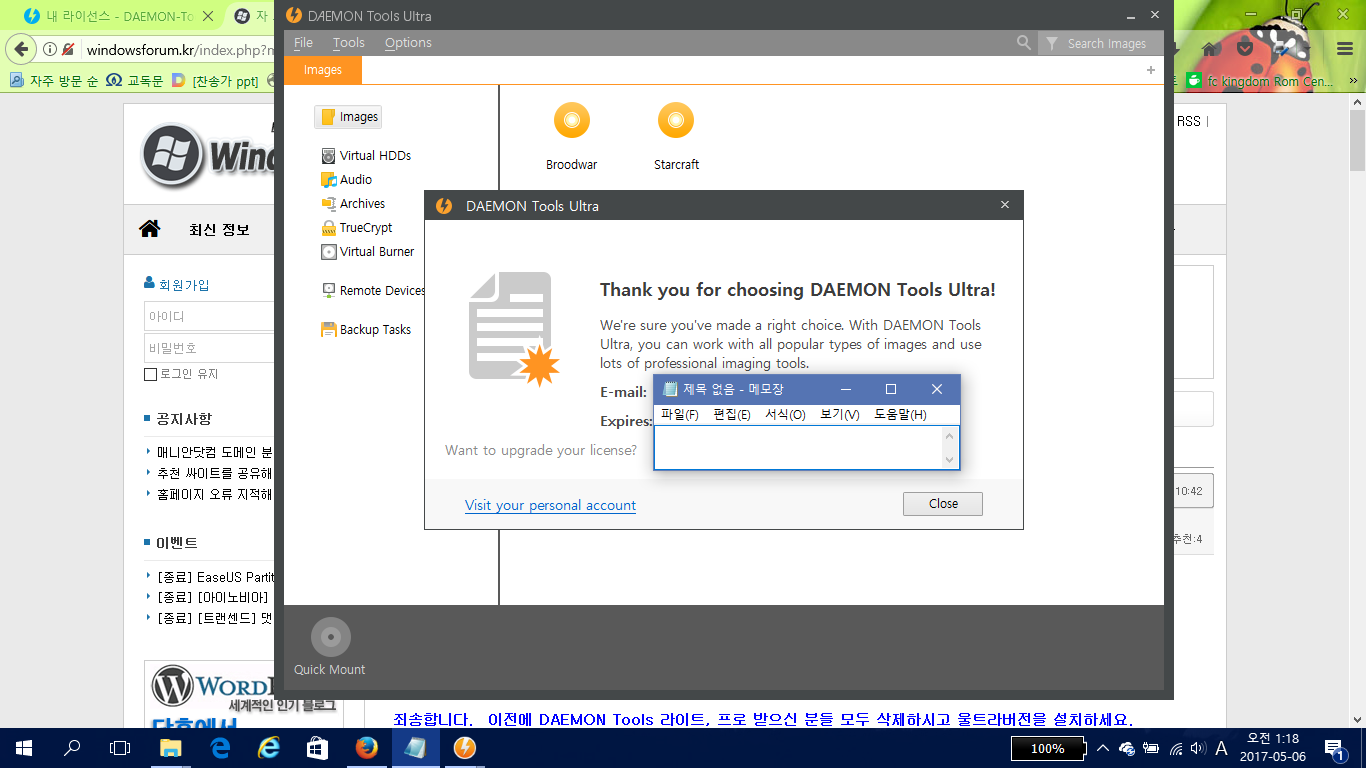The image size is (1366, 768).
Task: Click the search magnifier in DAEMON Tools
Action: tap(1024, 43)
